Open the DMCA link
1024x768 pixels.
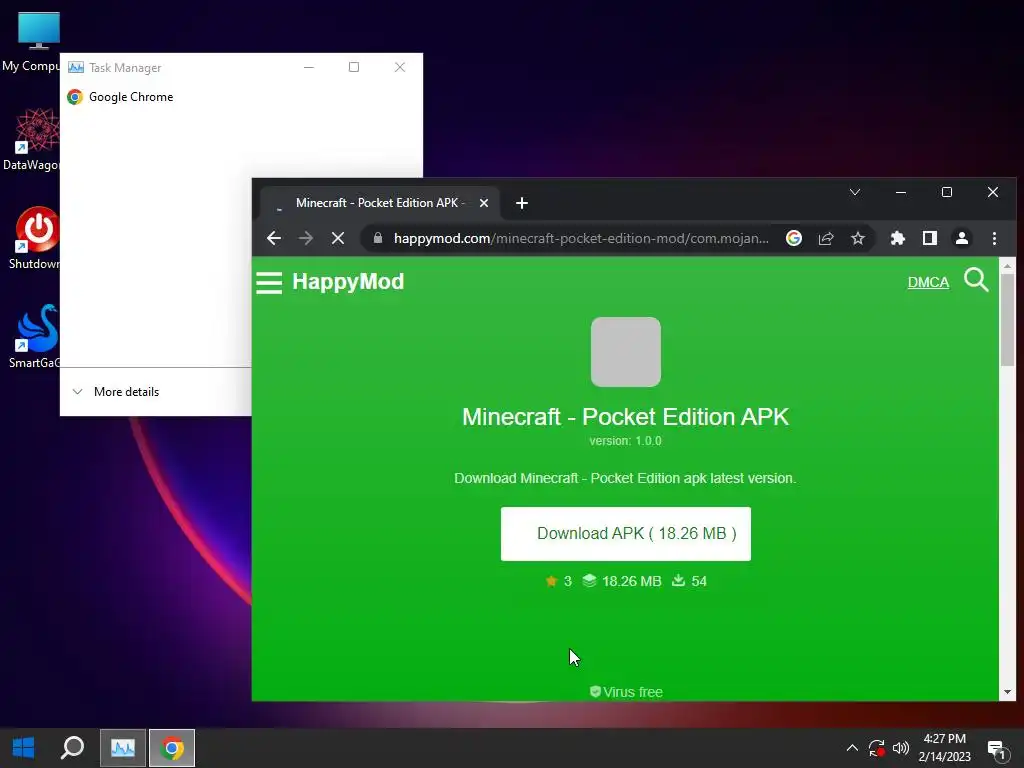(928, 282)
